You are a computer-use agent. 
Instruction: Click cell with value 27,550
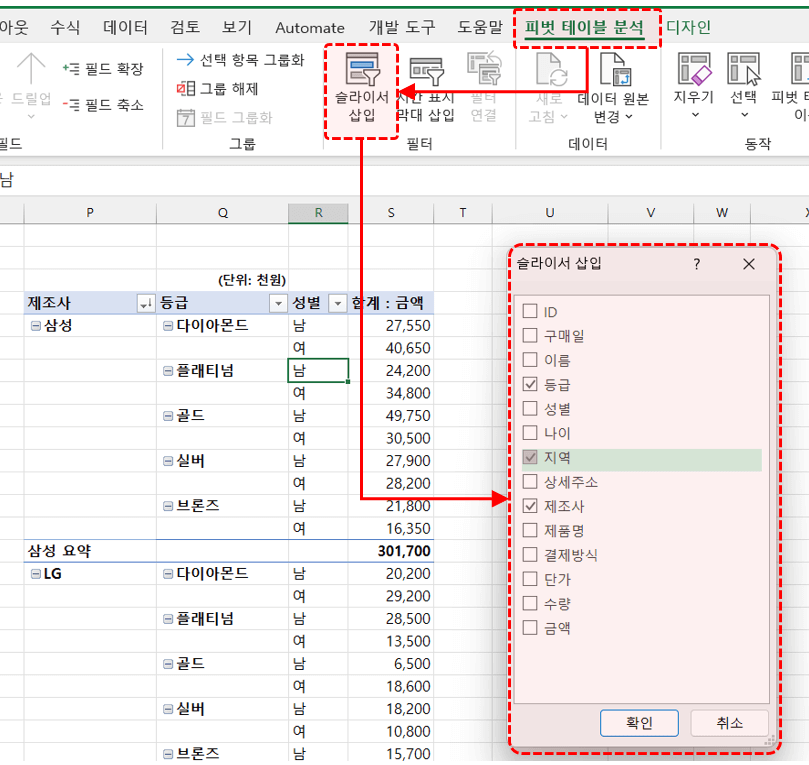[x=391, y=326]
